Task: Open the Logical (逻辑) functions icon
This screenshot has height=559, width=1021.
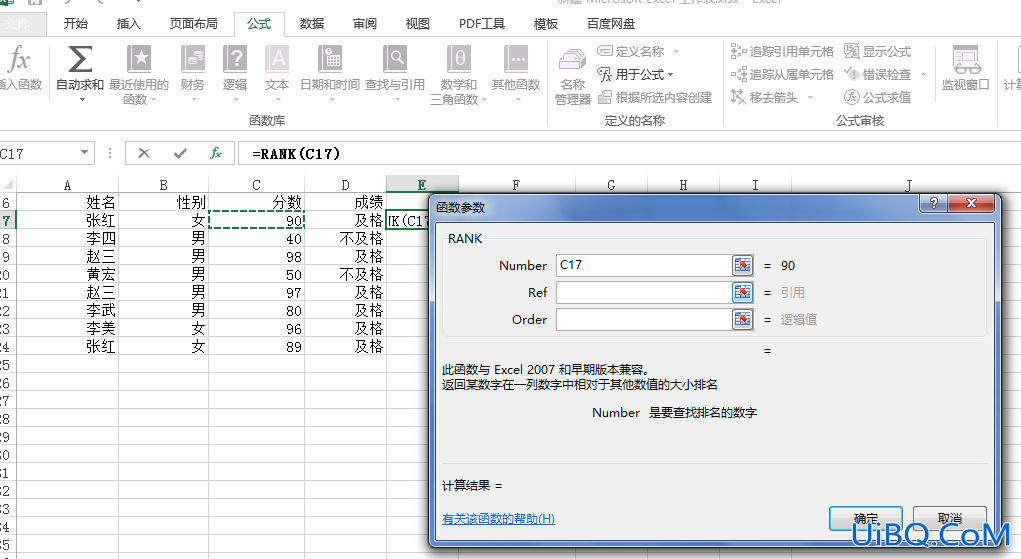Action: [235, 59]
